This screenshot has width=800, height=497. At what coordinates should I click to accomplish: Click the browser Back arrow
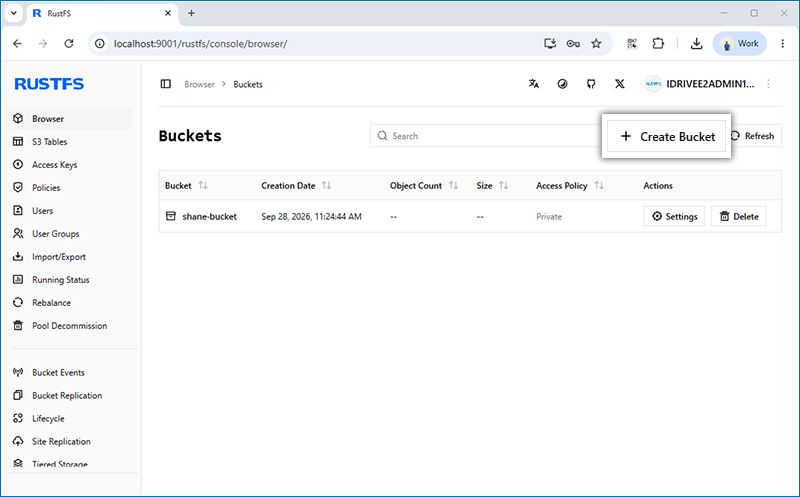[17, 43]
